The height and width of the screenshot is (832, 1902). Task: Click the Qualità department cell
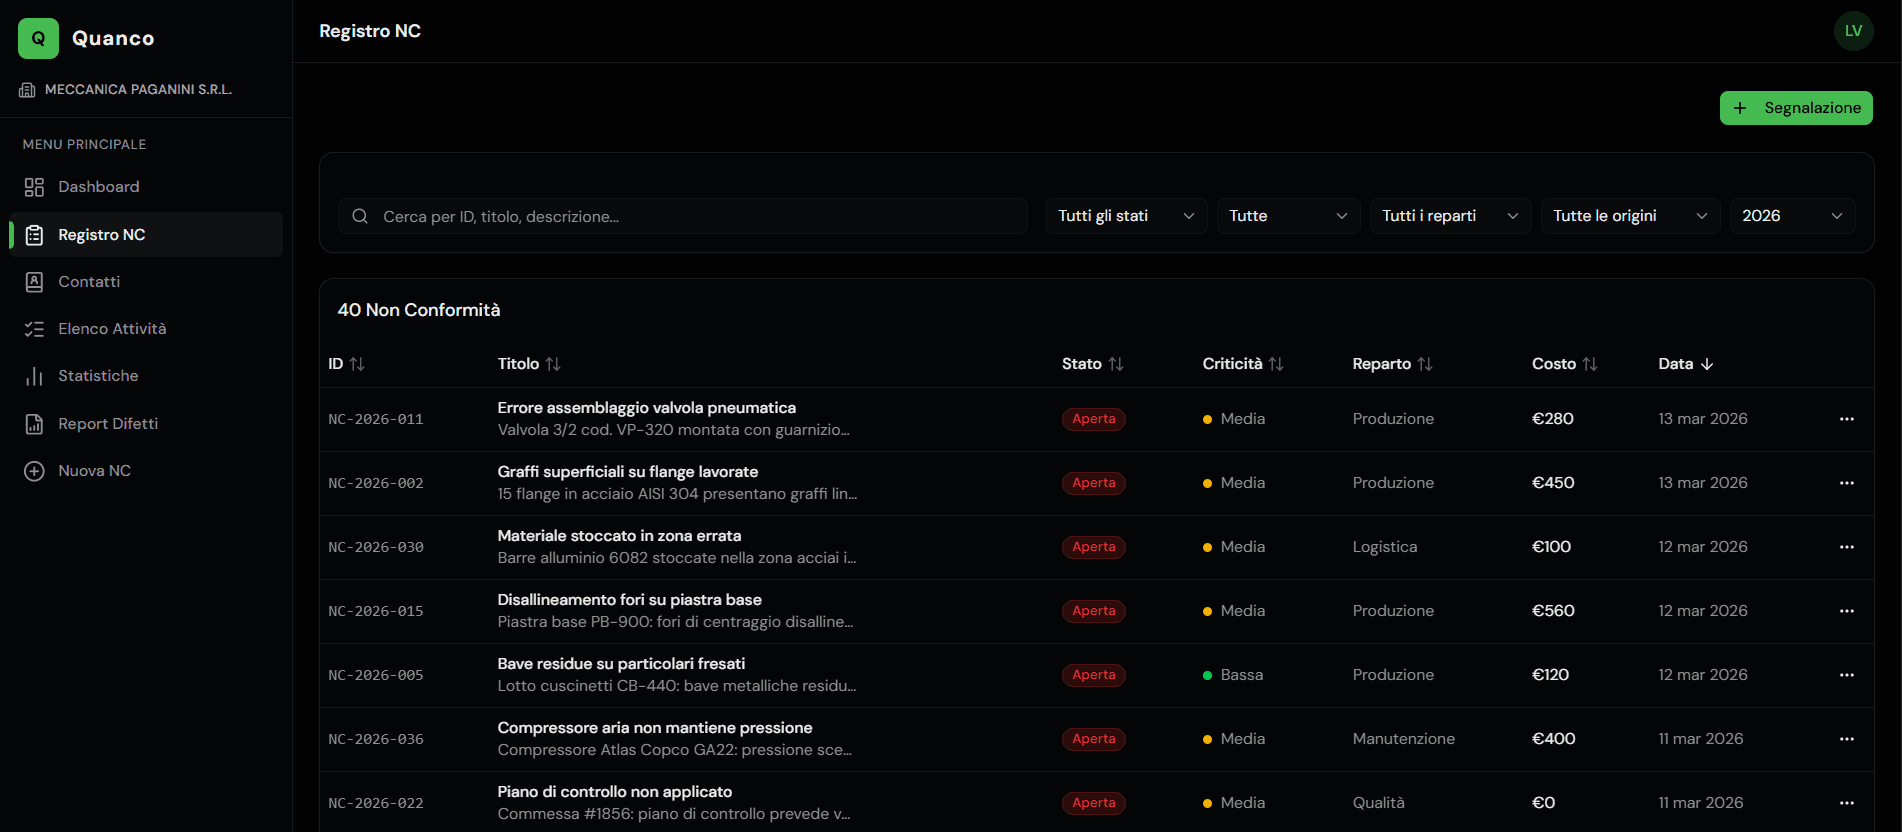(1379, 803)
